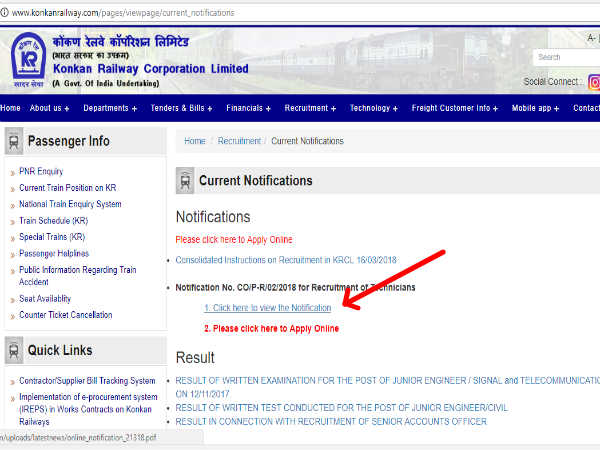
Task: Click the A- font size decrease control
Action: [x=592, y=38]
